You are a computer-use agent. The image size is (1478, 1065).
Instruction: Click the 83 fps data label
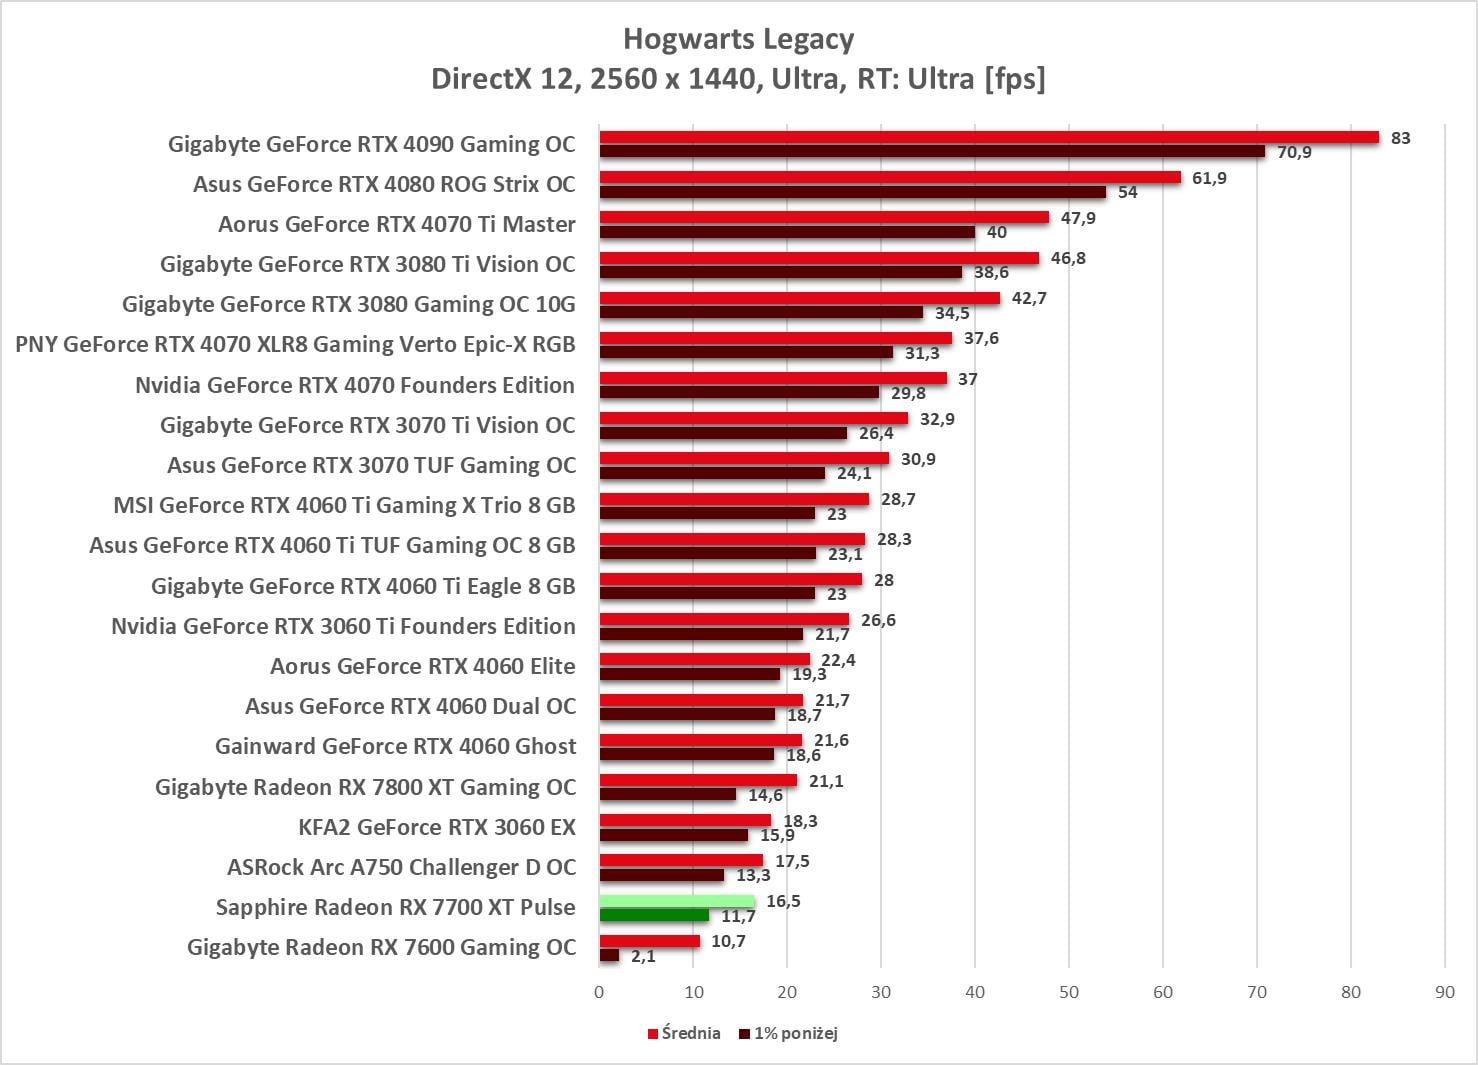coord(1400,138)
